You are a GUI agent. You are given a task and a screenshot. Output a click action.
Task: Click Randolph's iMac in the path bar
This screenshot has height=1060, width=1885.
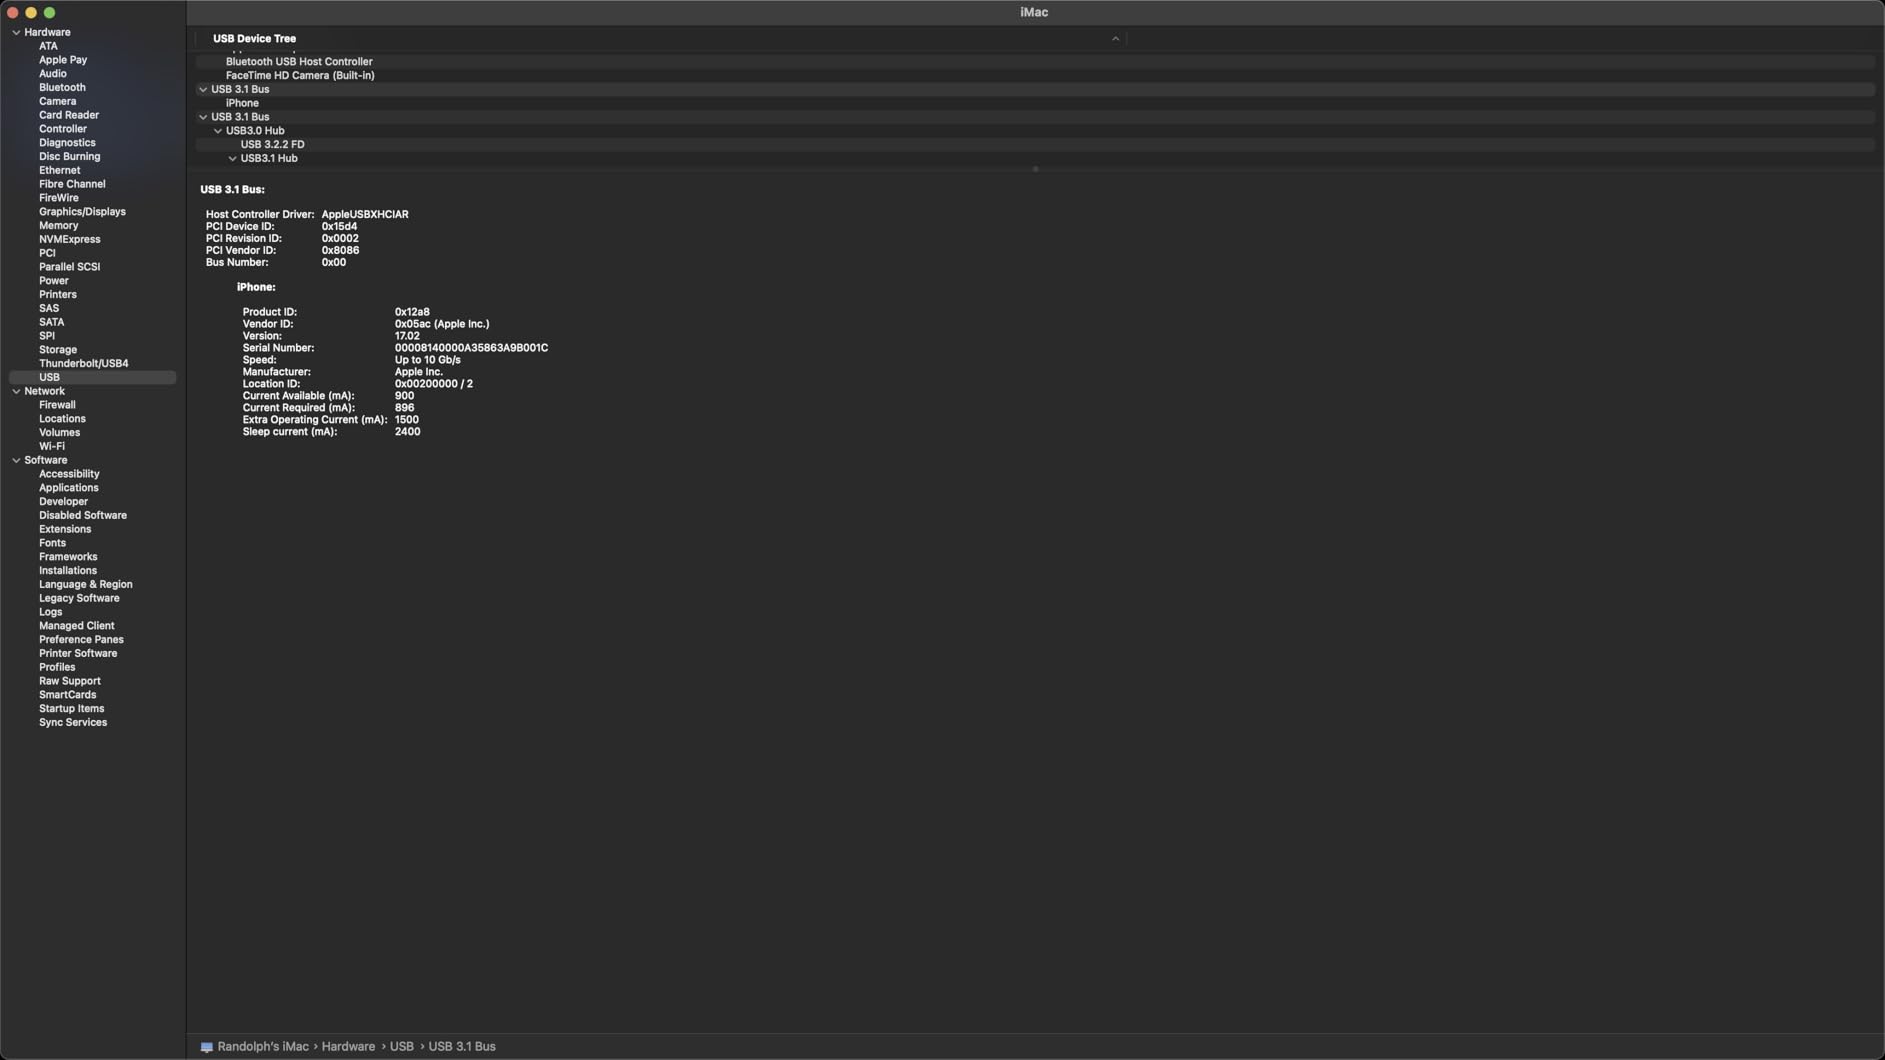(x=263, y=1047)
